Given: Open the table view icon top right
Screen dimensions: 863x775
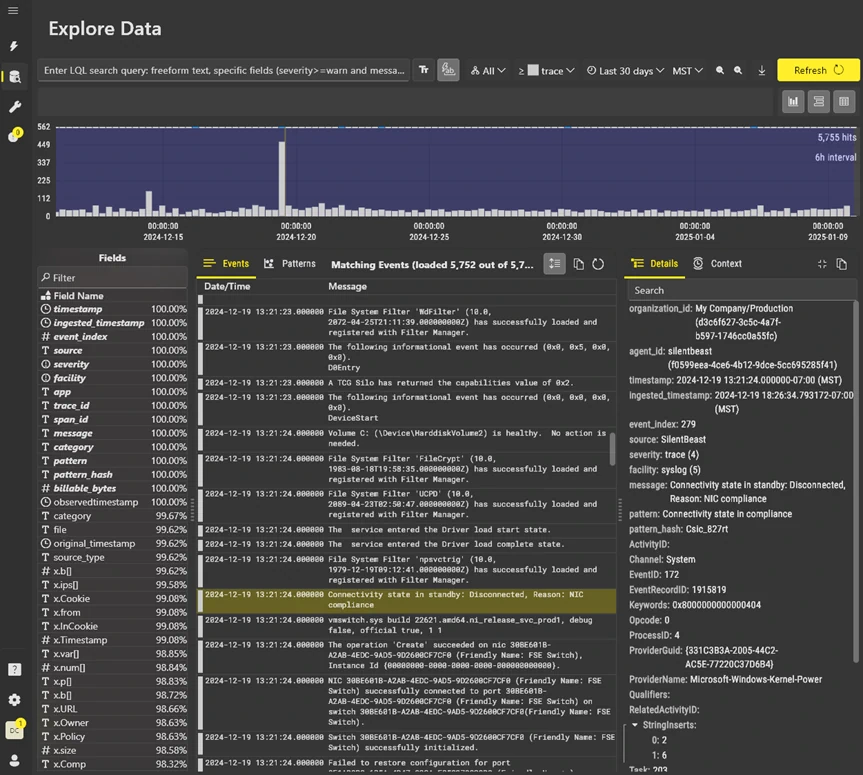Looking at the screenshot, I should [x=843, y=101].
